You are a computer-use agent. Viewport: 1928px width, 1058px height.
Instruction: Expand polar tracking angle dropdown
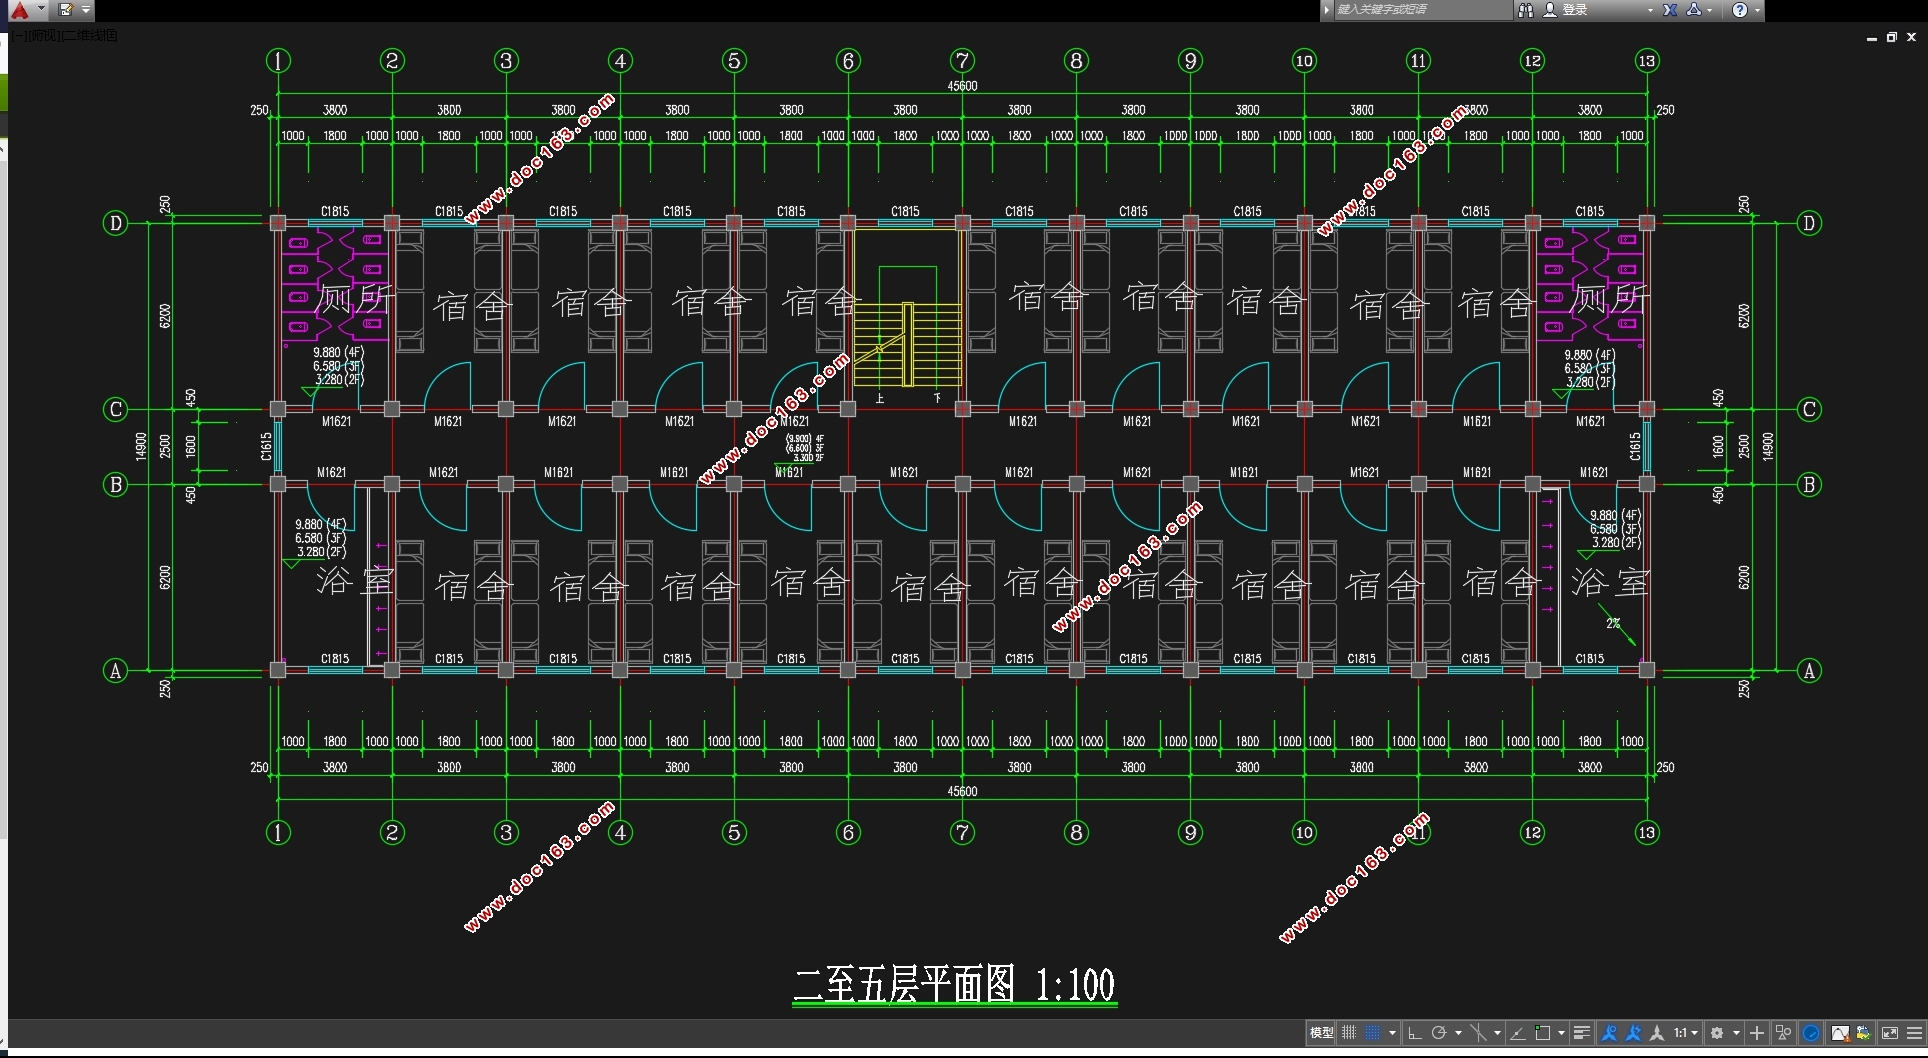[1458, 1033]
